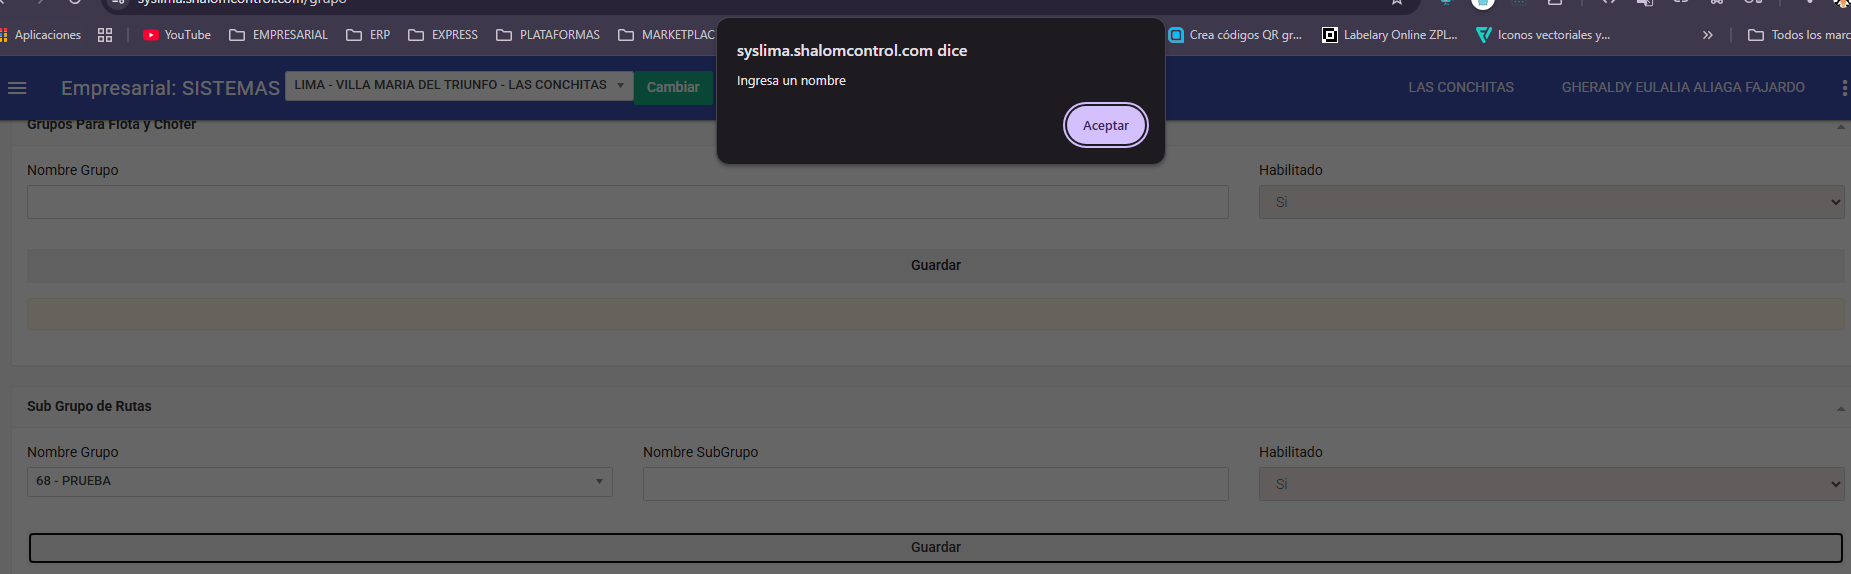Open the EXPRESS bookmarks folder
The image size is (1851, 574).
pos(443,35)
